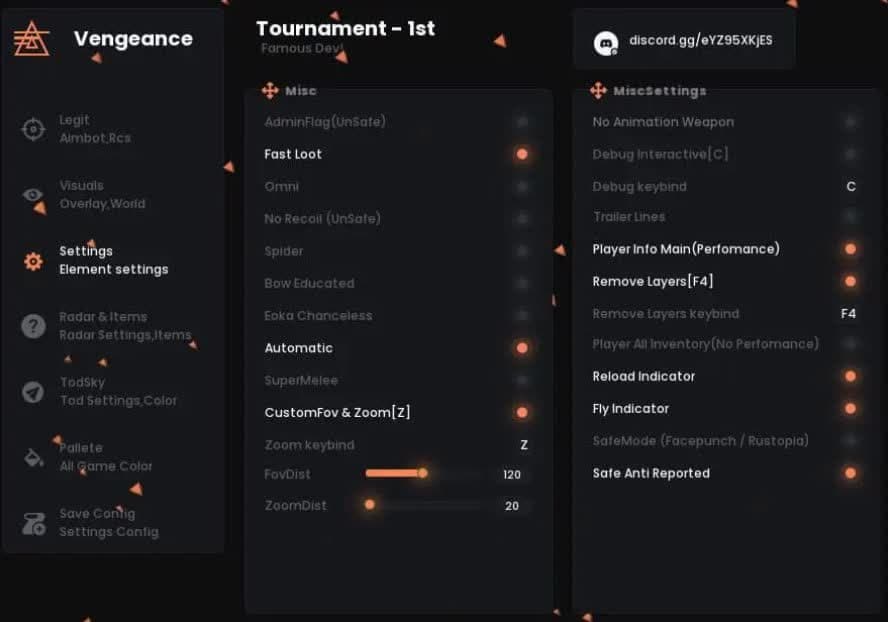Image resolution: width=888 pixels, height=622 pixels.
Task: Enable the Omni toggle
Action: click(522, 186)
